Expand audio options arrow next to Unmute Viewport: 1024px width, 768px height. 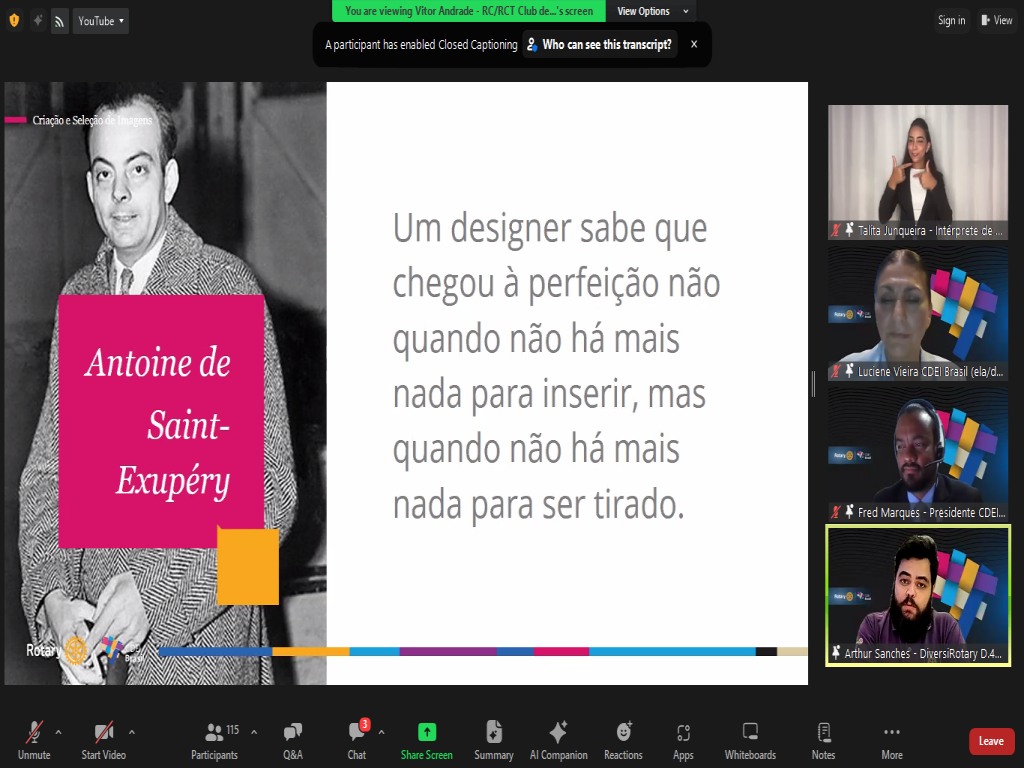[x=58, y=731]
